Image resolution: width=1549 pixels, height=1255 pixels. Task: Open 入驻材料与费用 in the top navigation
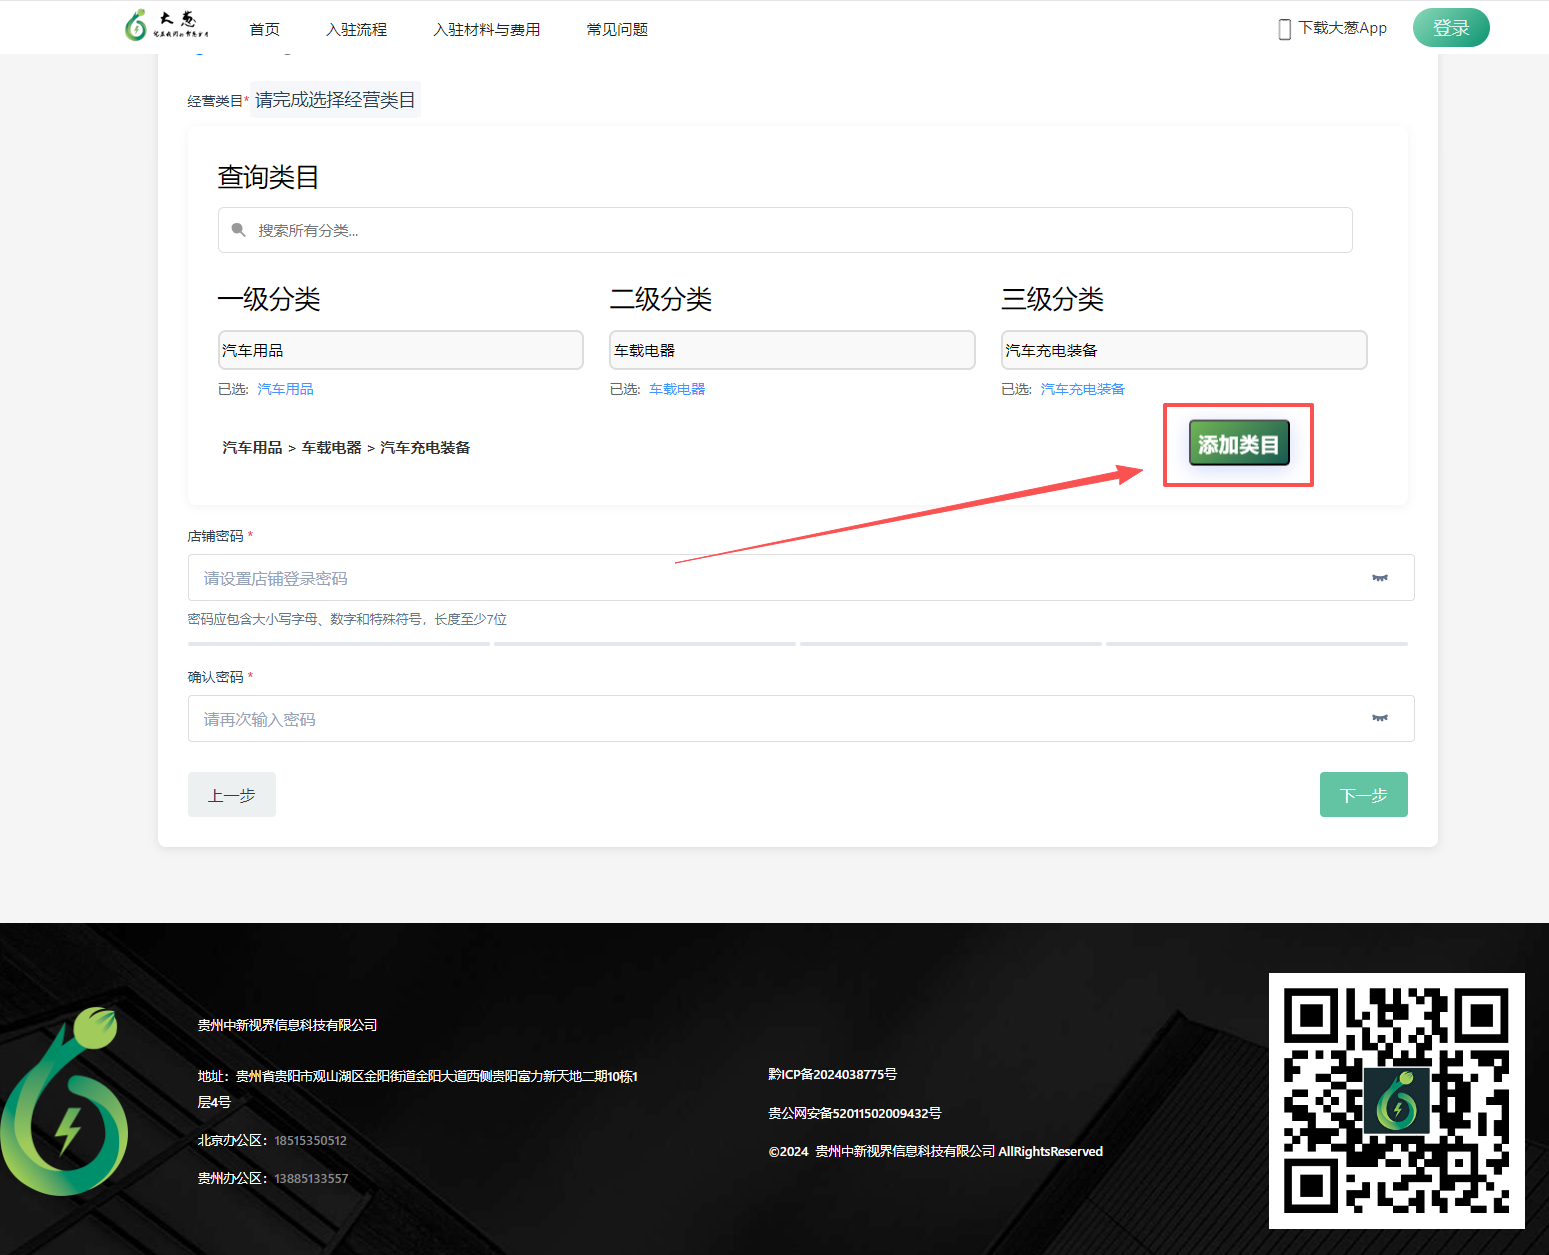pyautogui.click(x=486, y=30)
